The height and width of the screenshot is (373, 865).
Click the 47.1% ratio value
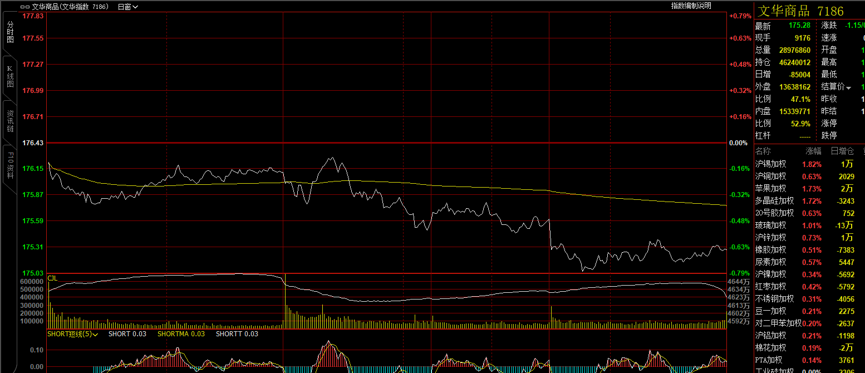[x=800, y=99]
